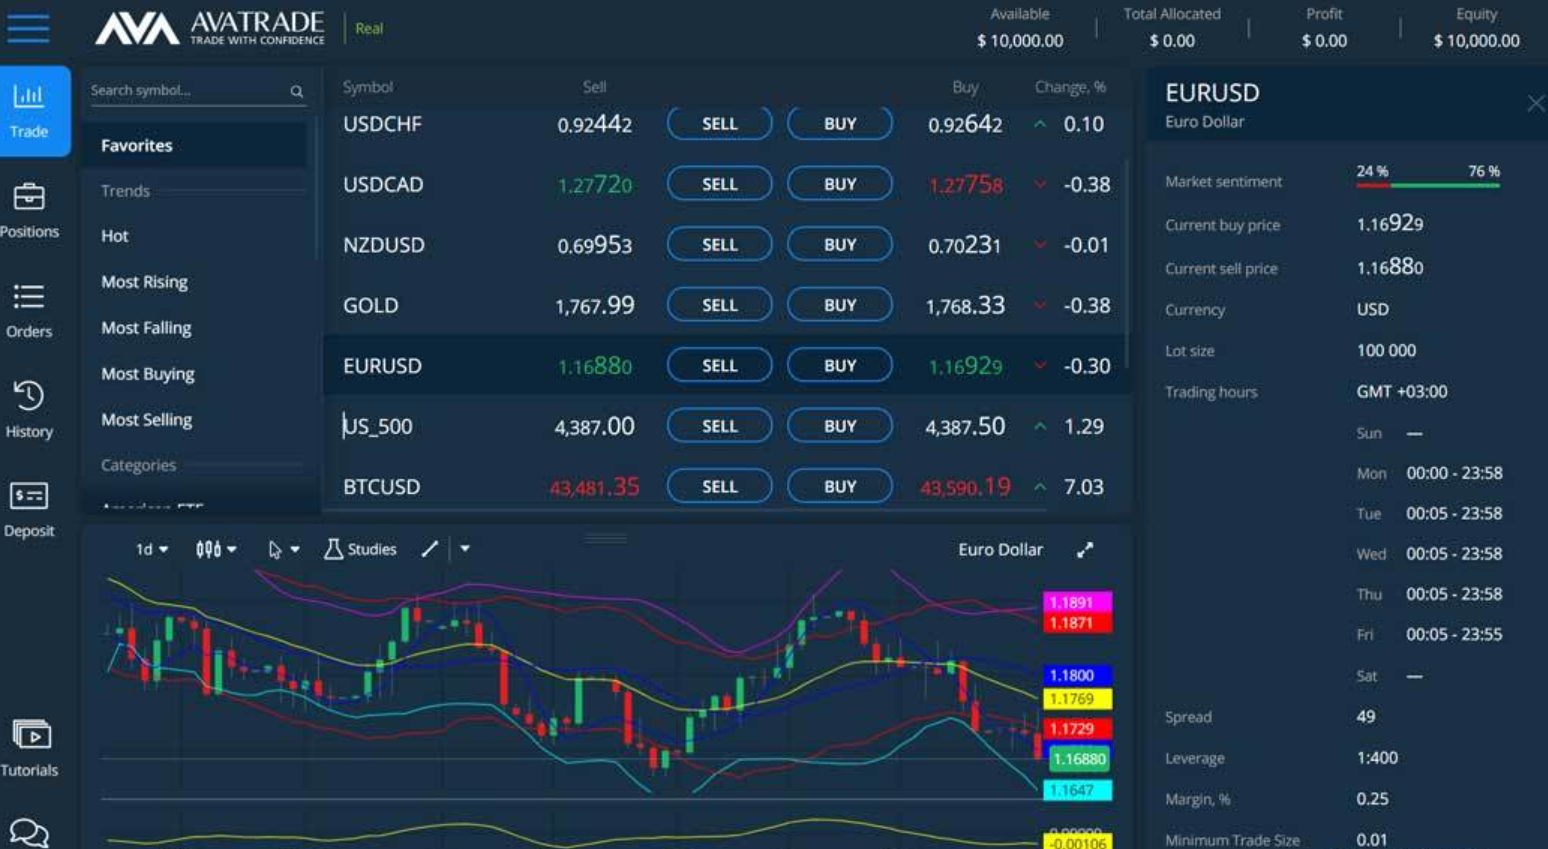The width and height of the screenshot is (1548, 849).
Task: Open the 1d timeframe dropdown
Action: click(x=152, y=549)
